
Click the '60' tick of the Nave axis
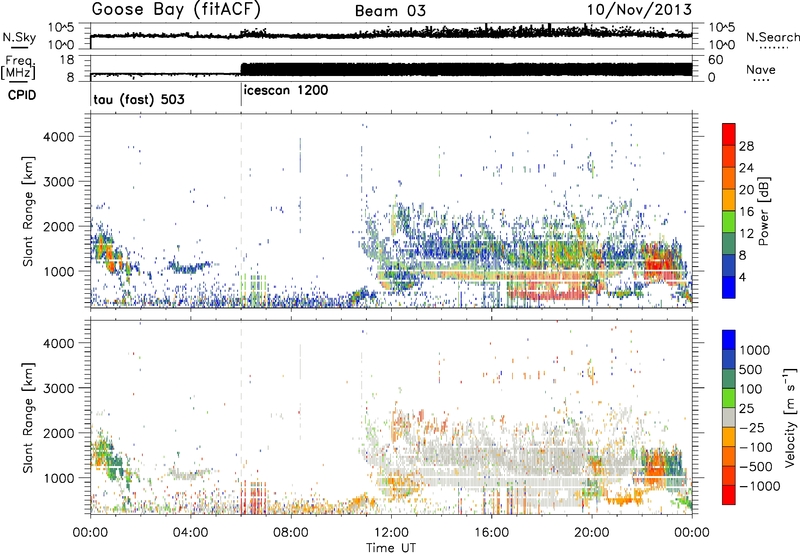tap(716, 60)
